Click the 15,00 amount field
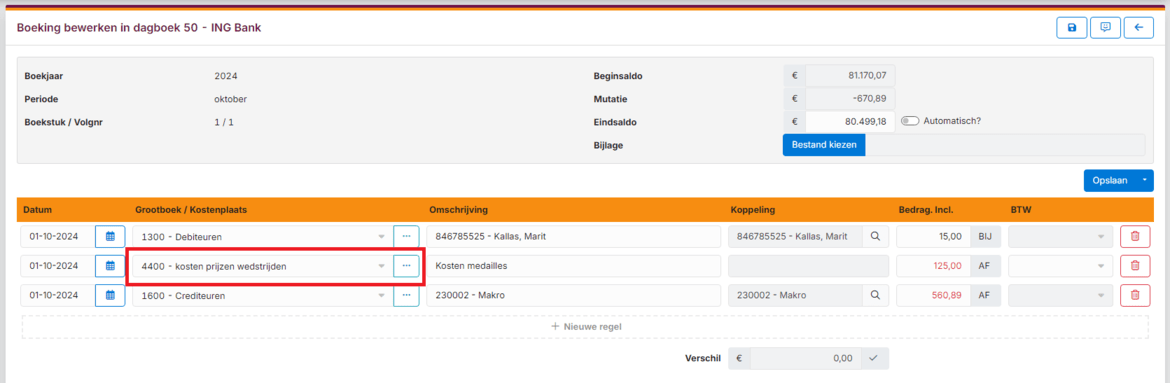The image size is (1170, 383). [933, 236]
